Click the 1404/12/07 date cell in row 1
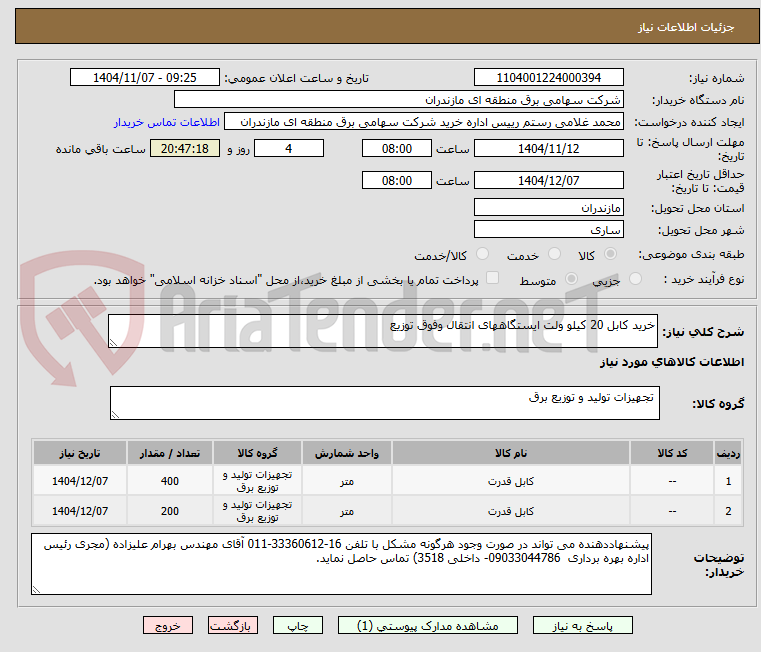 click(x=80, y=481)
